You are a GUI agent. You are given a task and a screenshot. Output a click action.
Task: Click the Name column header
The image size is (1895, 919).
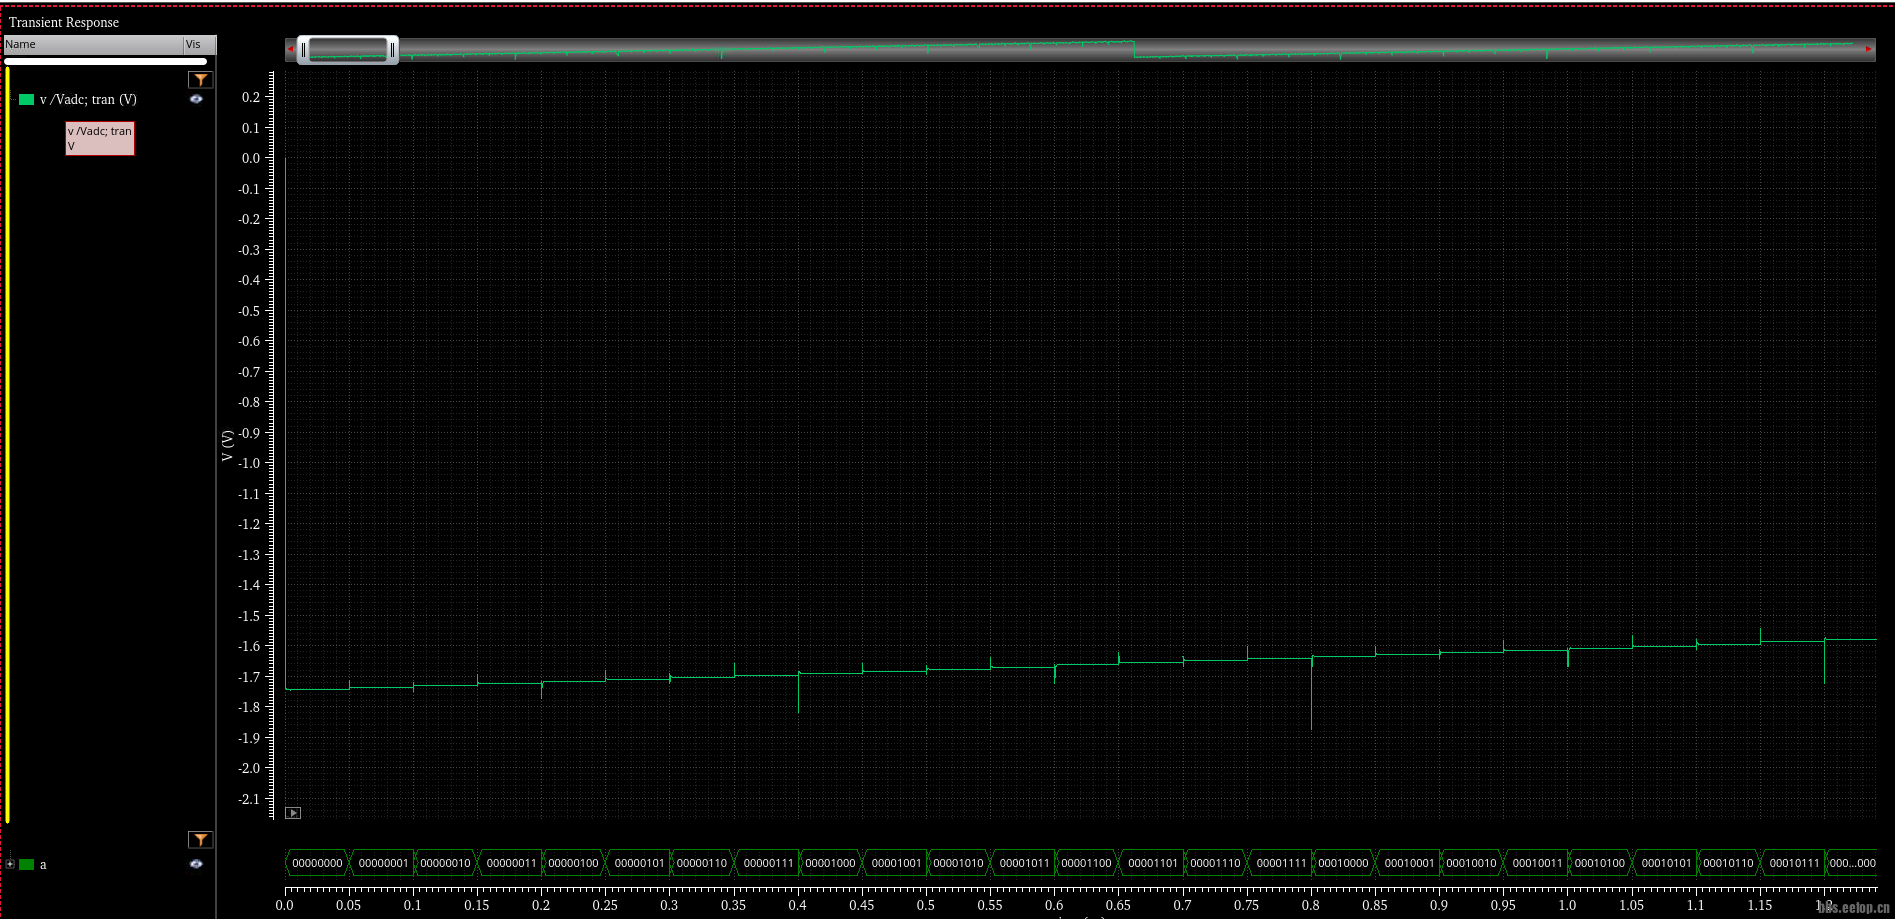pyautogui.click(x=92, y=45)
